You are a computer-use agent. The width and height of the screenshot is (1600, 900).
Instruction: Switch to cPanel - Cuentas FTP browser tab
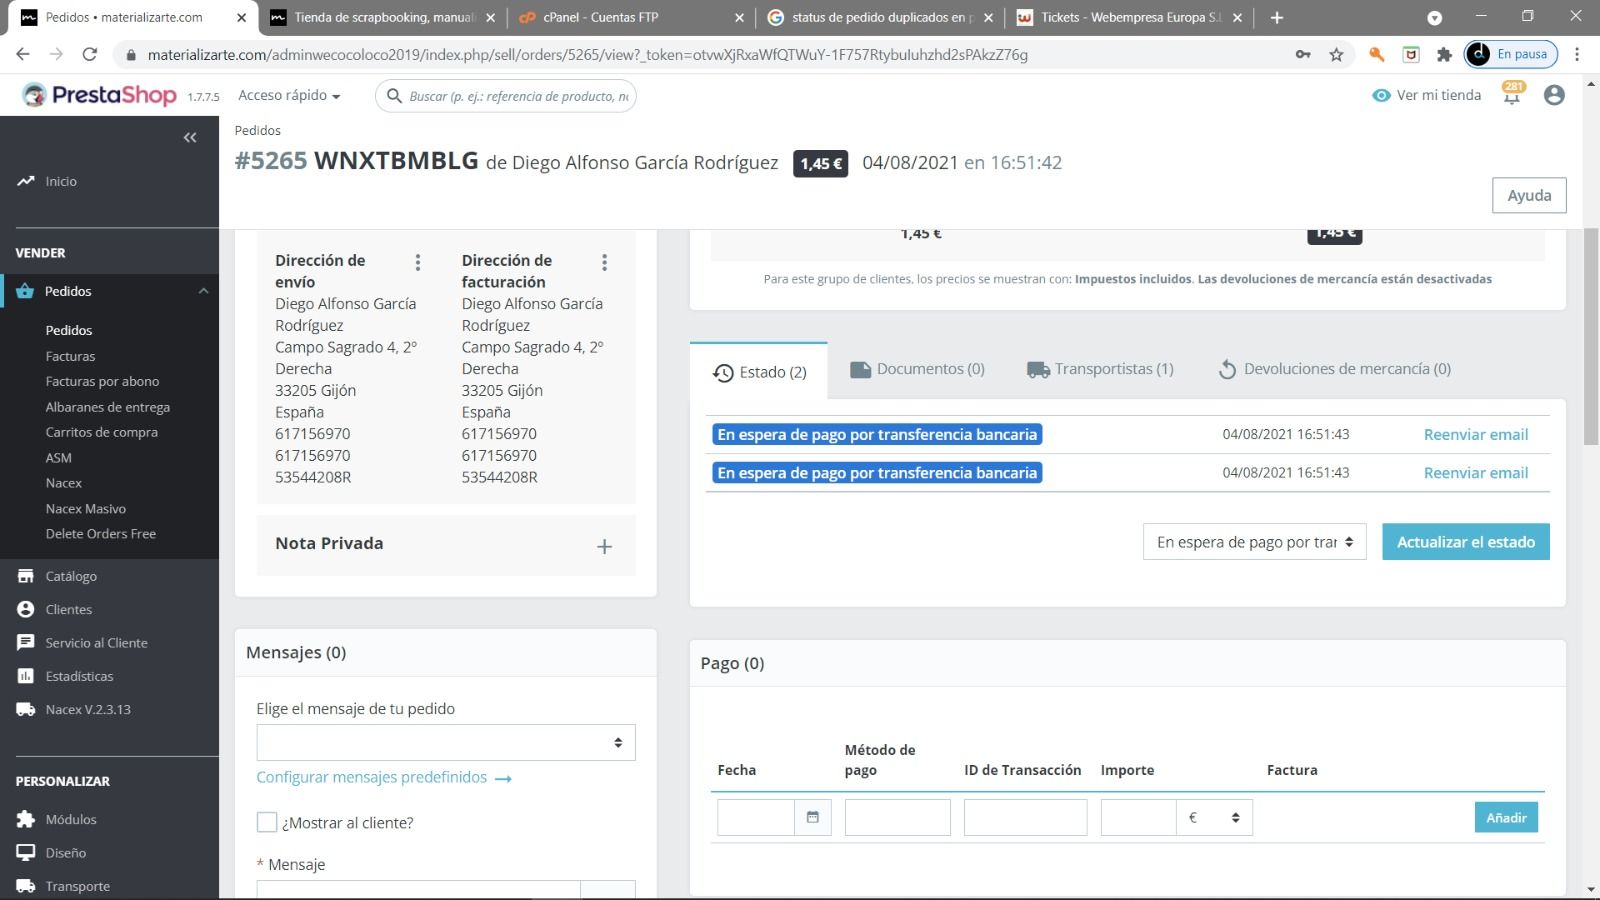(632, 17)
